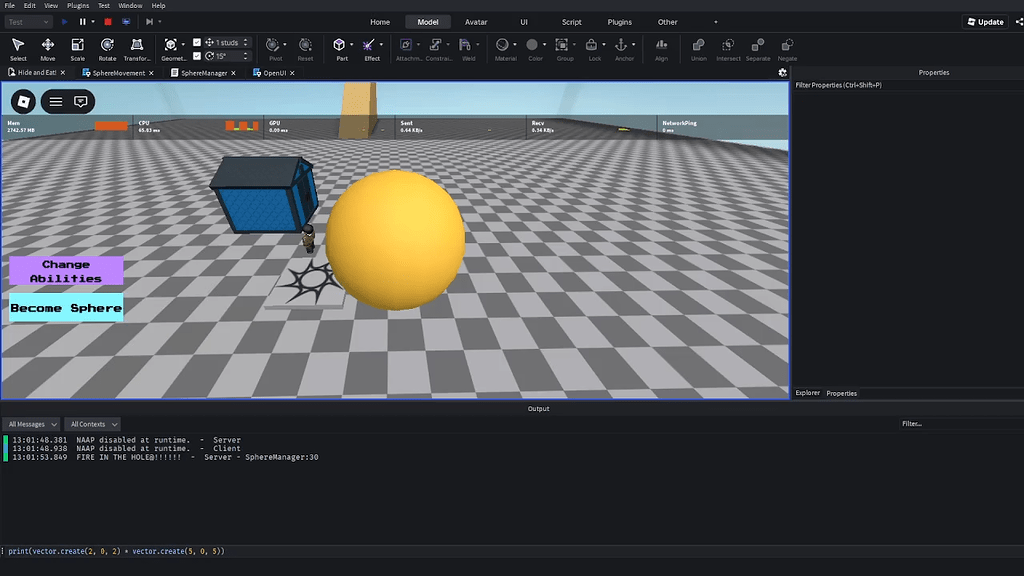Viewport: 1024px width, 576px height.
Task: Open the Roblox menu icon in viewport
Action: pos(24,101)
